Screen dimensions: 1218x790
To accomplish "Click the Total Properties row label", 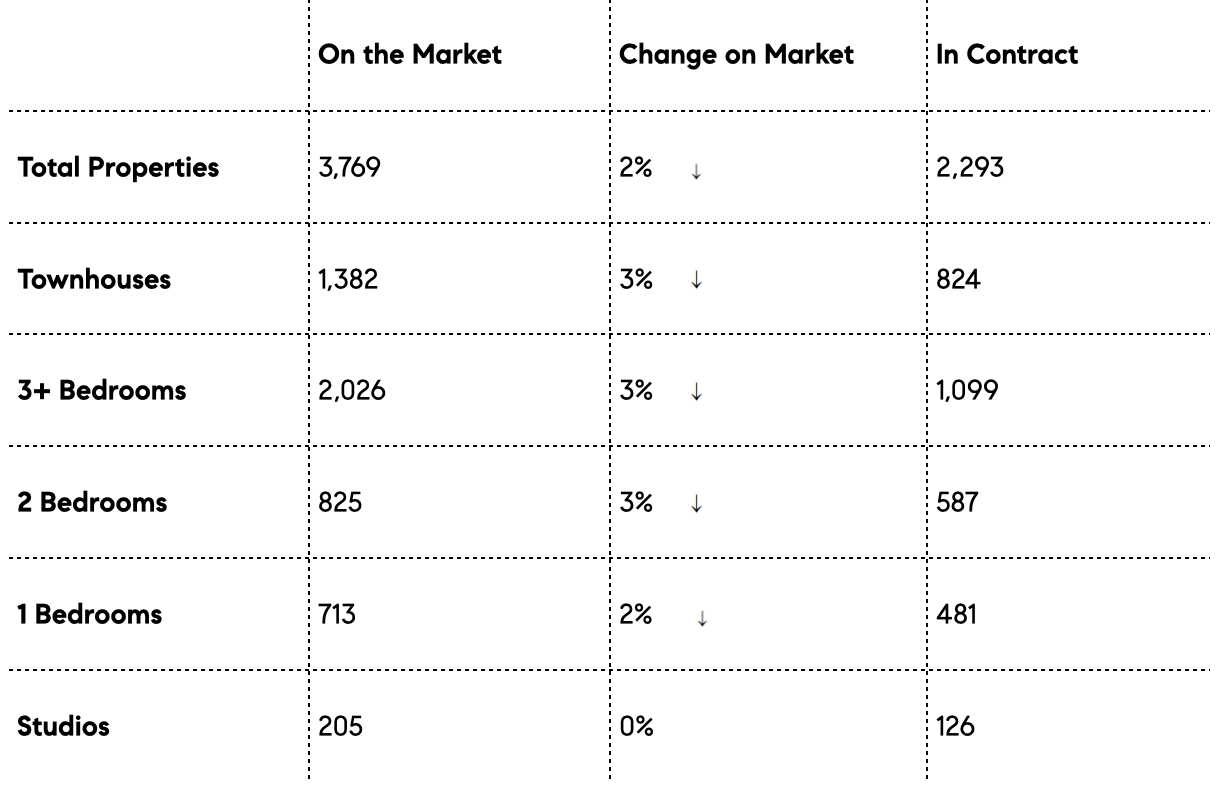I will pyautogui.click(x=118, y=168).
